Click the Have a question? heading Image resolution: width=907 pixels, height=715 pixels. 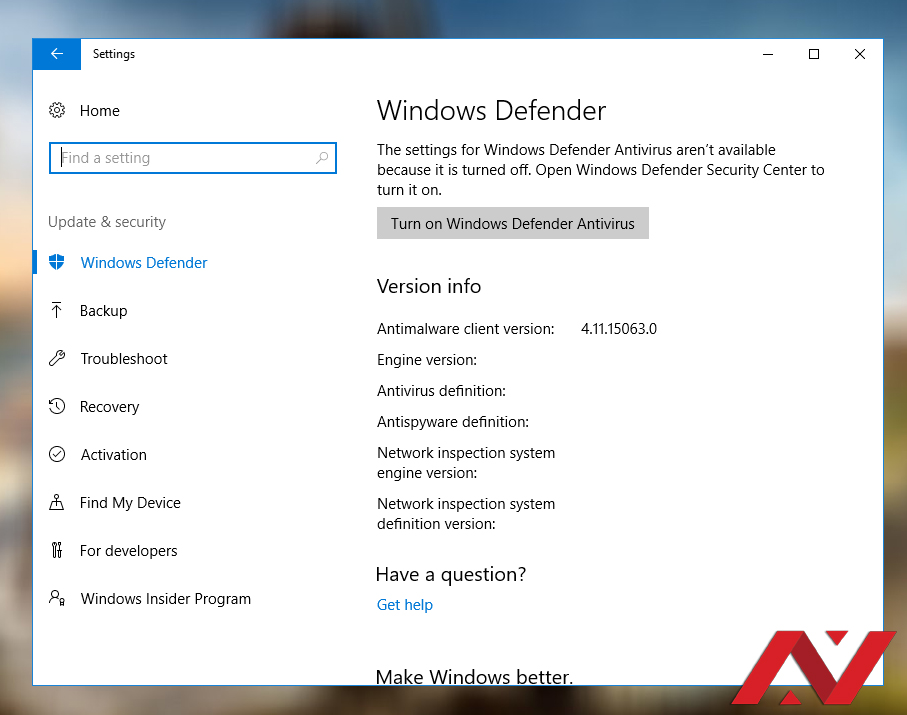[x=451, y=574]
